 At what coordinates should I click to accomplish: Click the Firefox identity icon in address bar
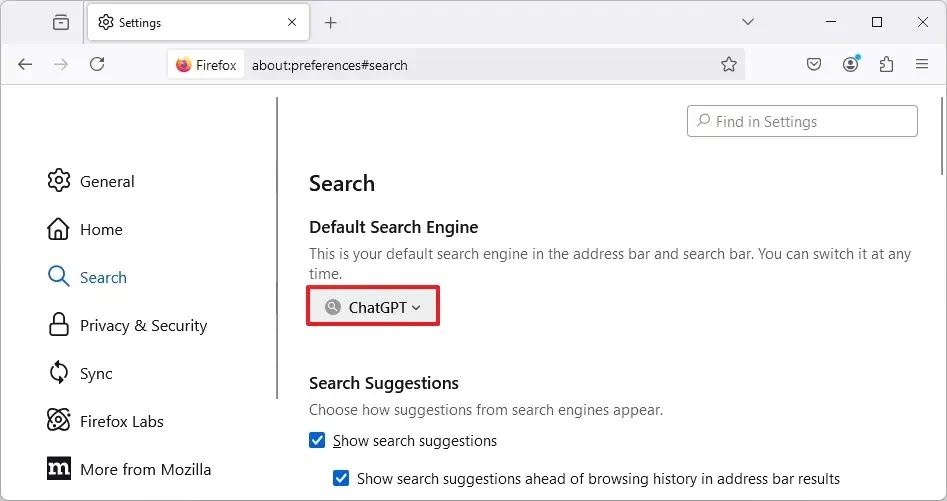[206, 65]
